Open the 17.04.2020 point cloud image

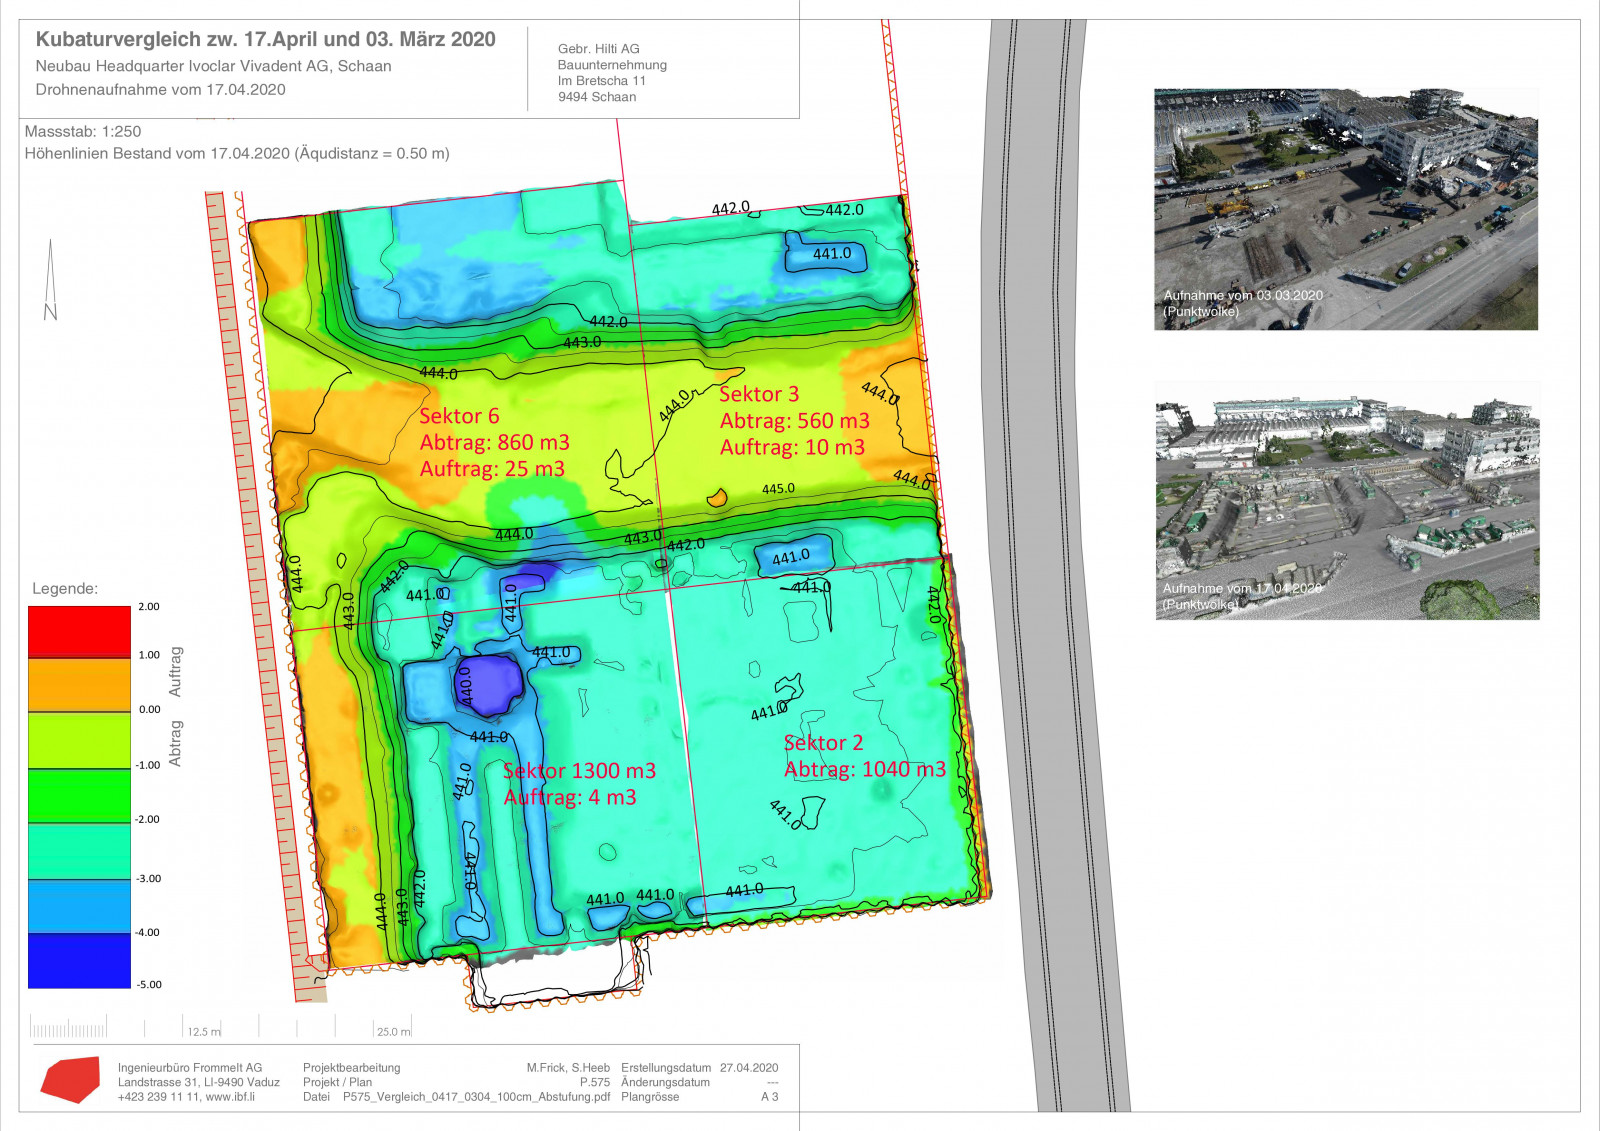click(x=1347, y=501)
